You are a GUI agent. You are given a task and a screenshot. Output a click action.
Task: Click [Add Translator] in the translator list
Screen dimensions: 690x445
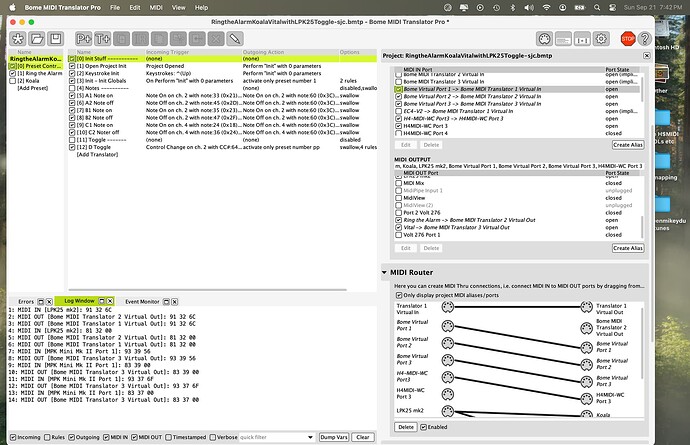click(x=97, y=154)
